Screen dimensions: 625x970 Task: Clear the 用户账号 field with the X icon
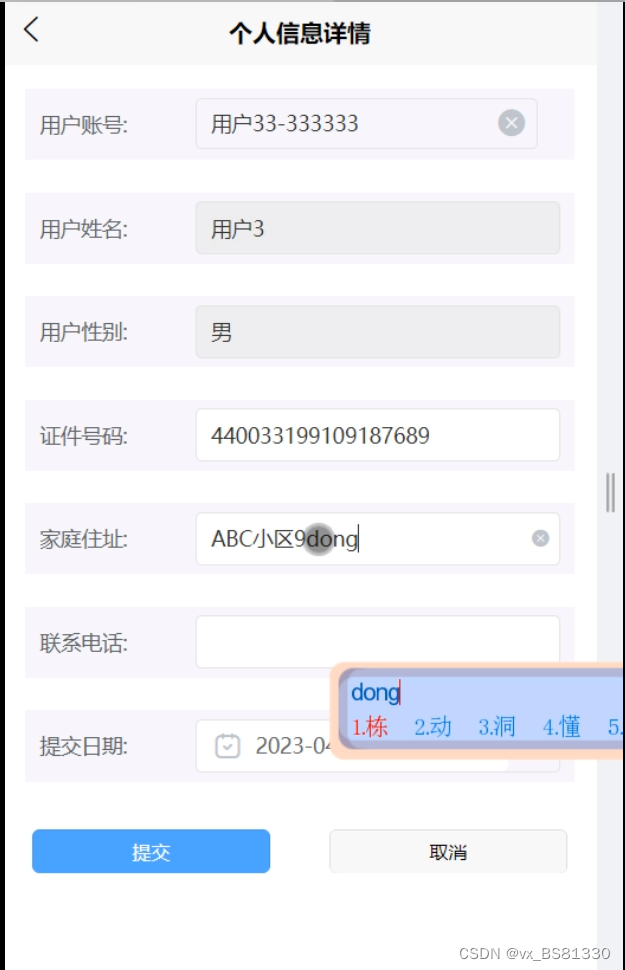511,122
